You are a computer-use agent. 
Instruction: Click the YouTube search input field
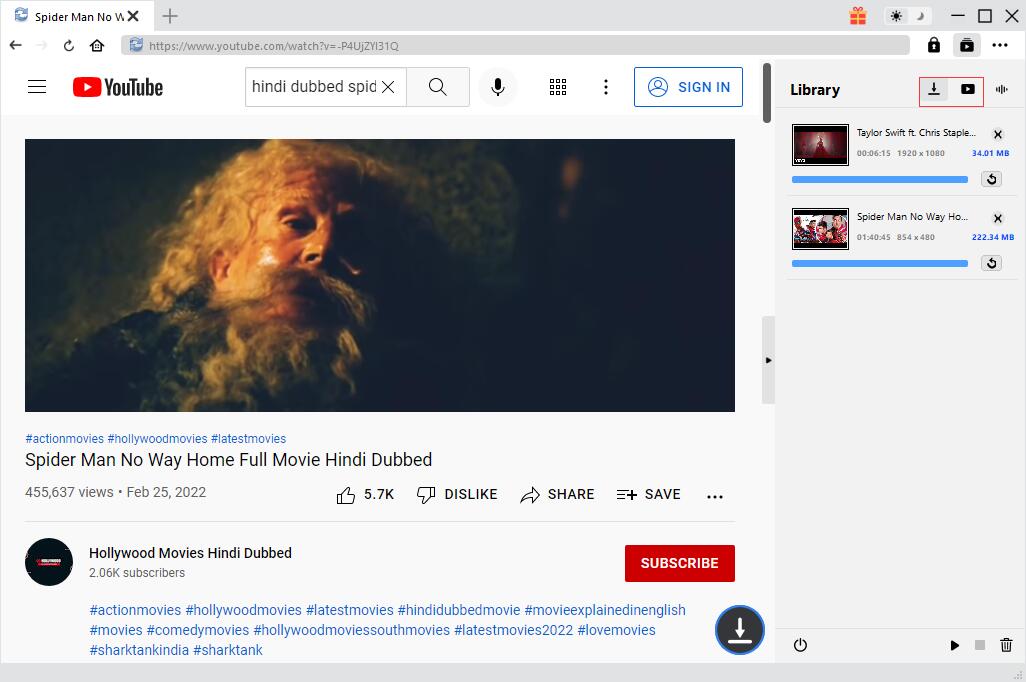(x=313, y=87)
